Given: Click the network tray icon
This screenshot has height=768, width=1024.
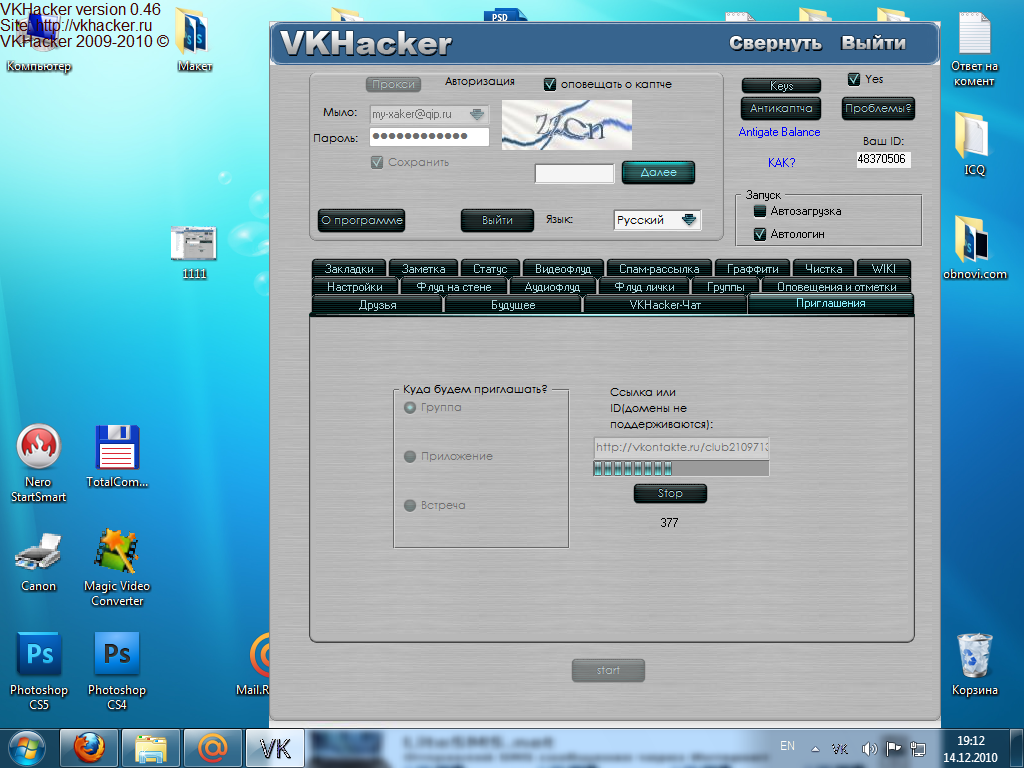Looking at the screenshot, I should [918, 748].
